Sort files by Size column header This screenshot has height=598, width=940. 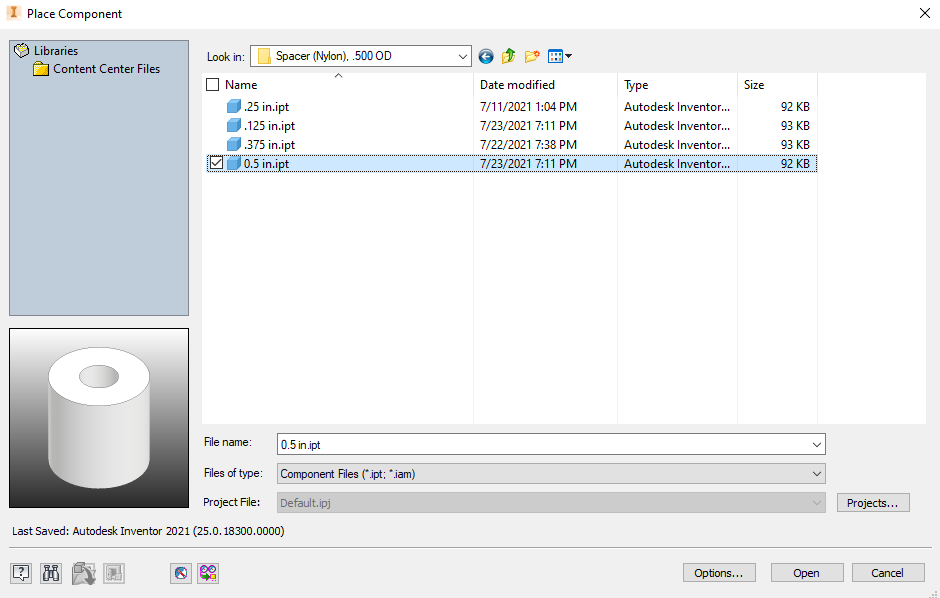(x=754, y=84)
